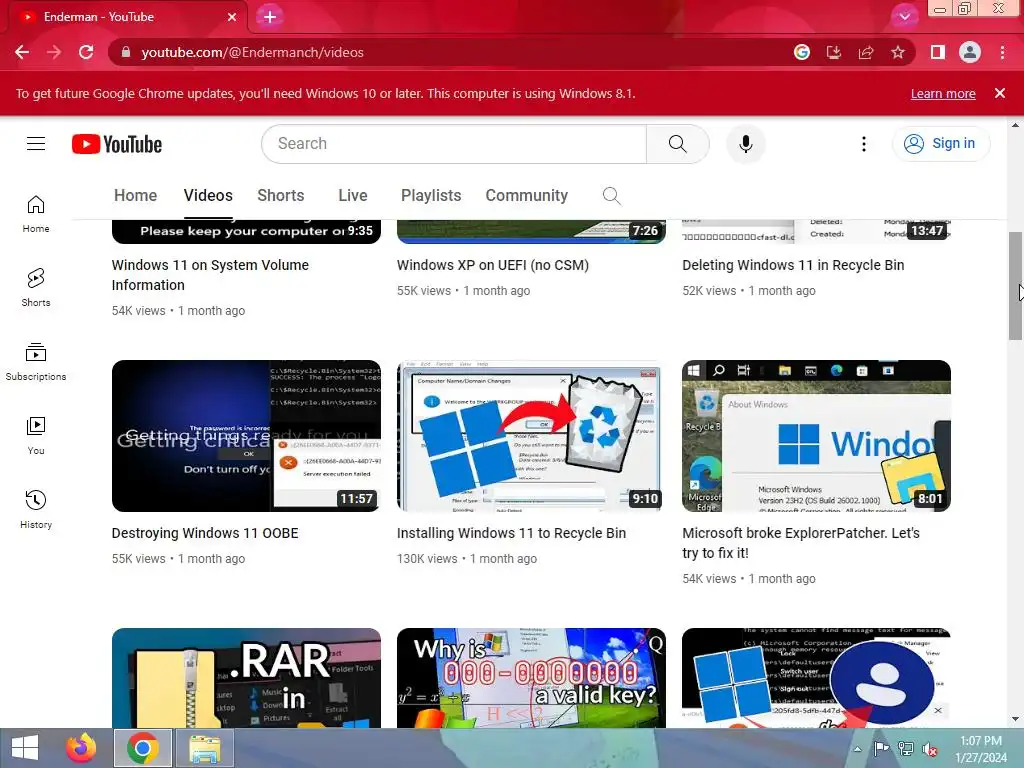Click the Installing Windows 11 Recycle Bin thumbnail

[x=531, y=436]
